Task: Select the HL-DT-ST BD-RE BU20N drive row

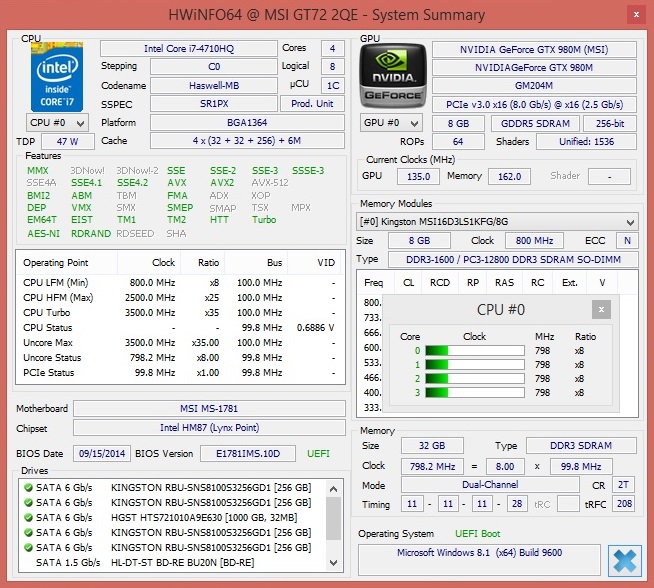Action: point(173,563)
